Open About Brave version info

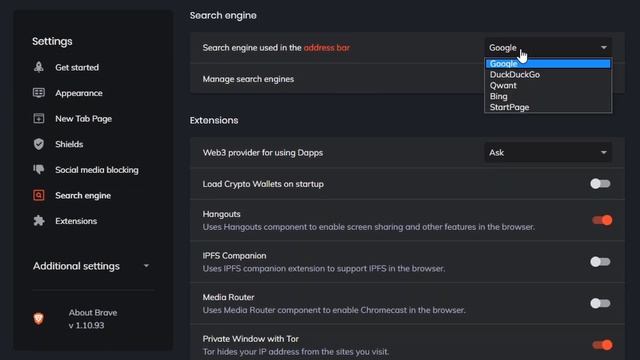[93, 319]
